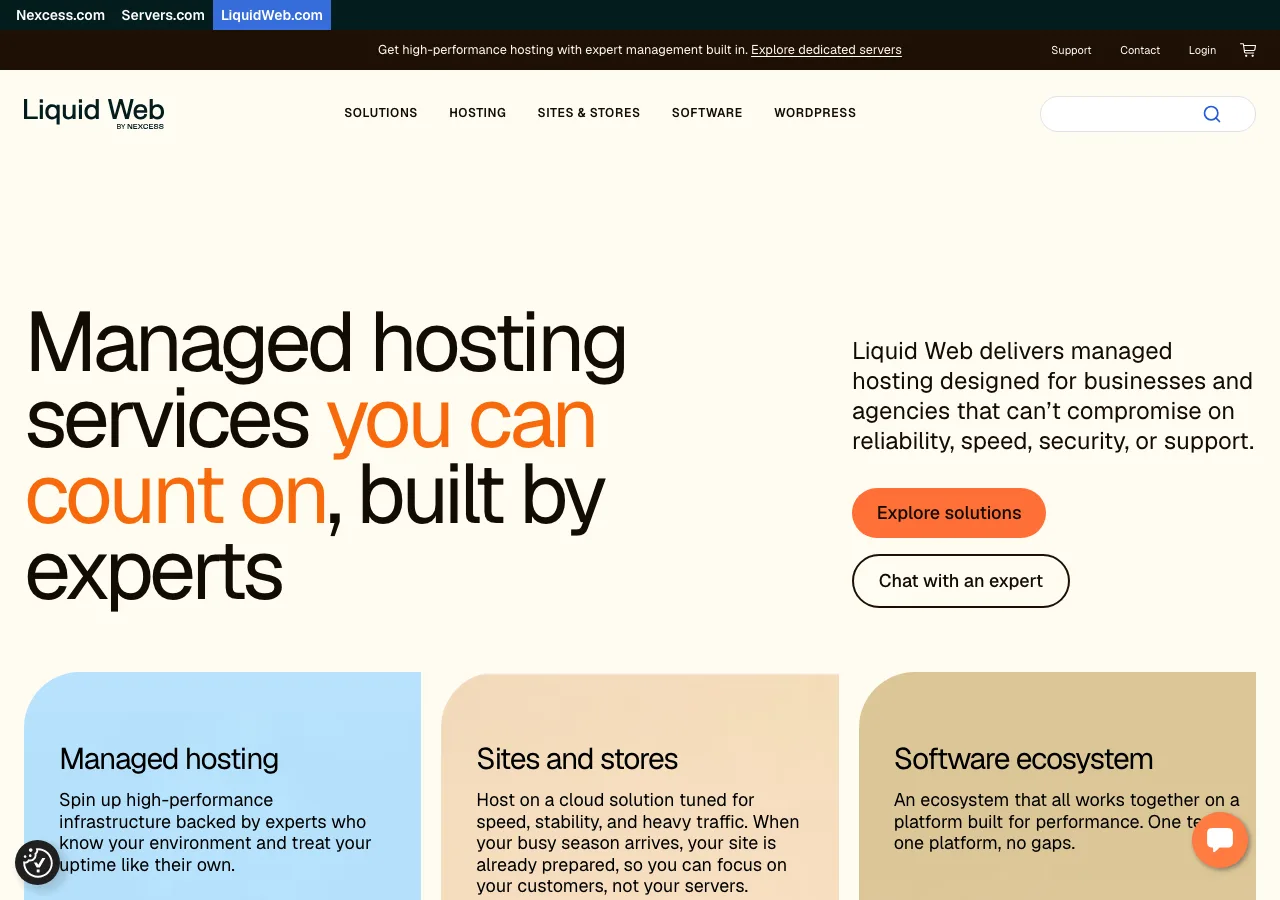
Task: Open the orange chat bubble widget
Action: (x=1220, y=840)
